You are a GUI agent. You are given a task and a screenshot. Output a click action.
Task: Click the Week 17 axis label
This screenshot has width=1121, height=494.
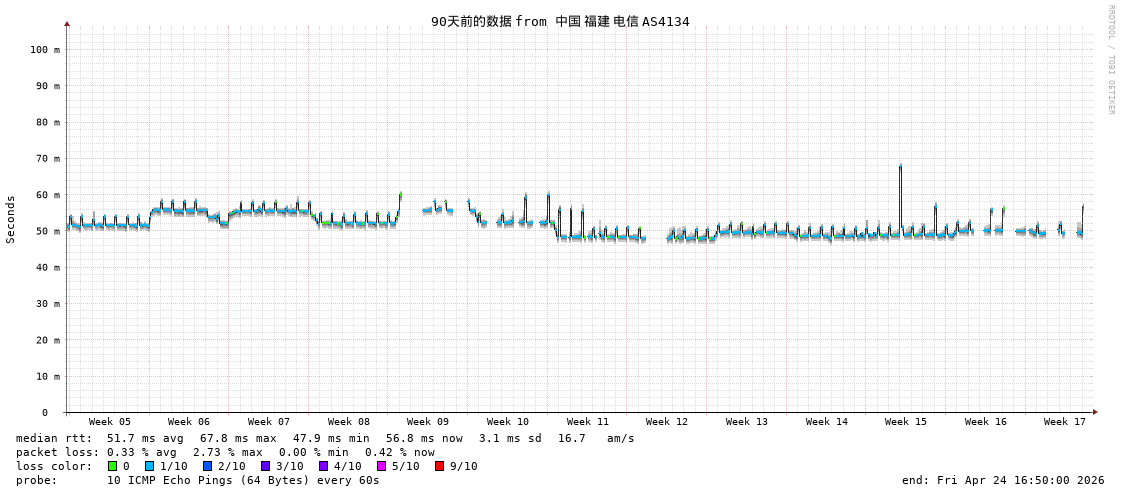pyautogui.click(x=1065, y=422)
